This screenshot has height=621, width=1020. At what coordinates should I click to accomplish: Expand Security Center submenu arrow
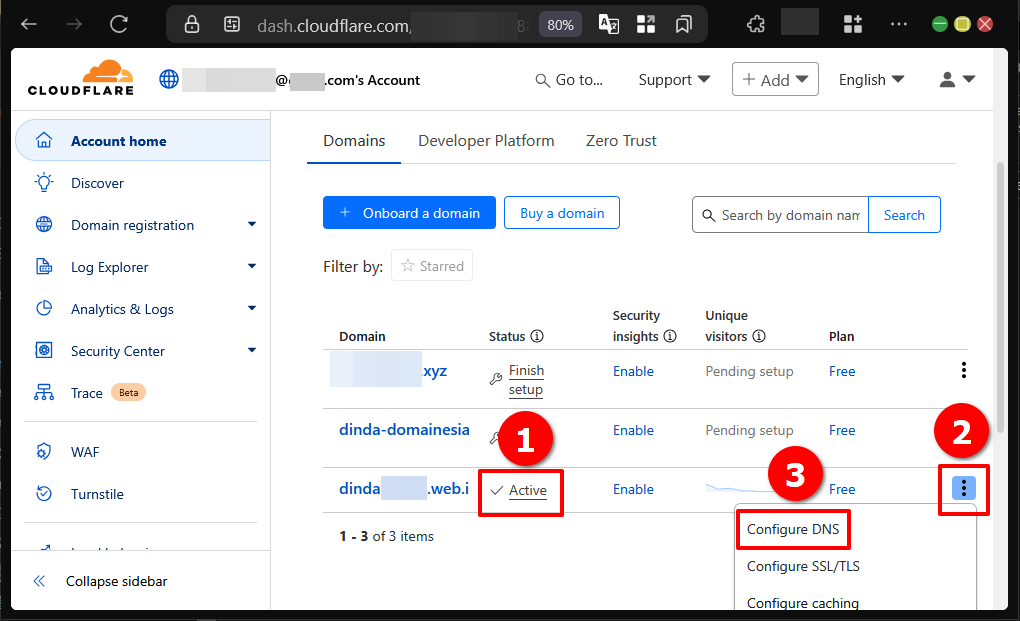click(252, 350)
